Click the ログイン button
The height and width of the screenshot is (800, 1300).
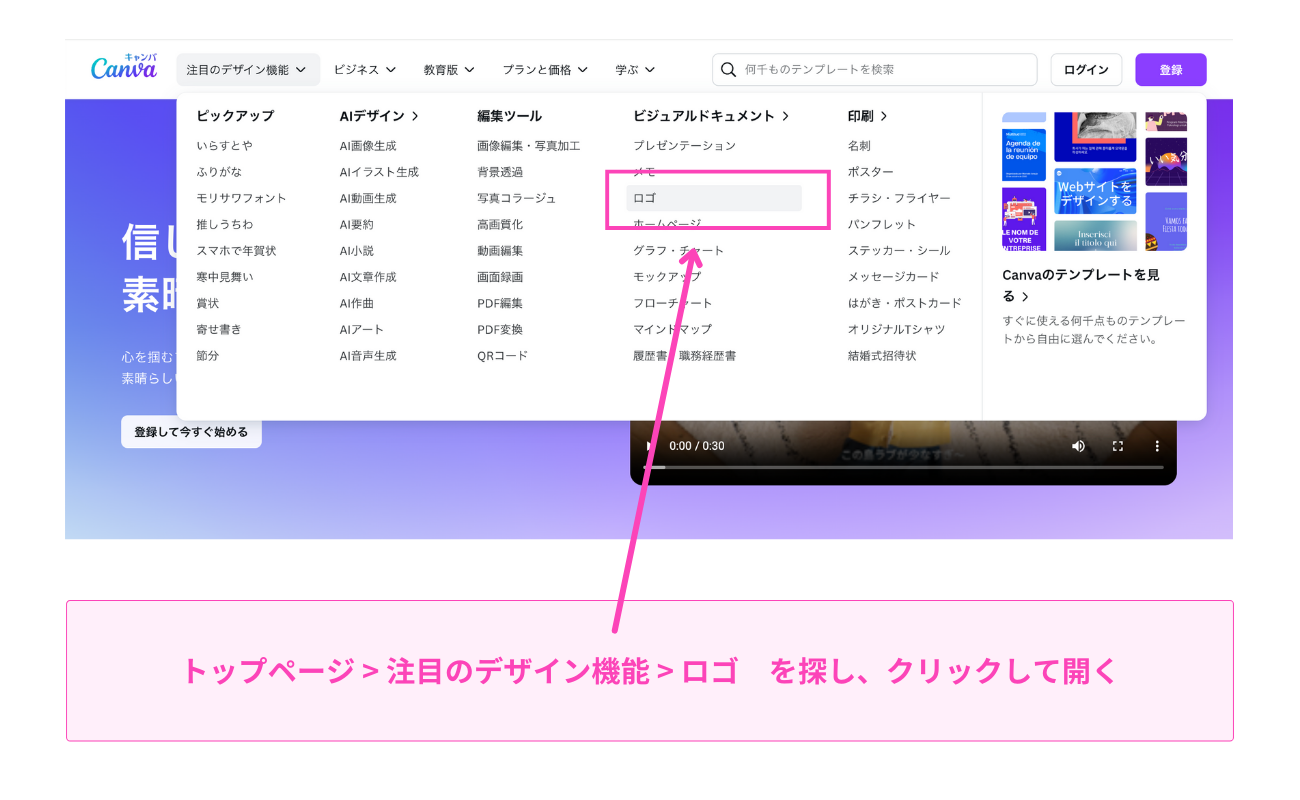[1086, 70]
